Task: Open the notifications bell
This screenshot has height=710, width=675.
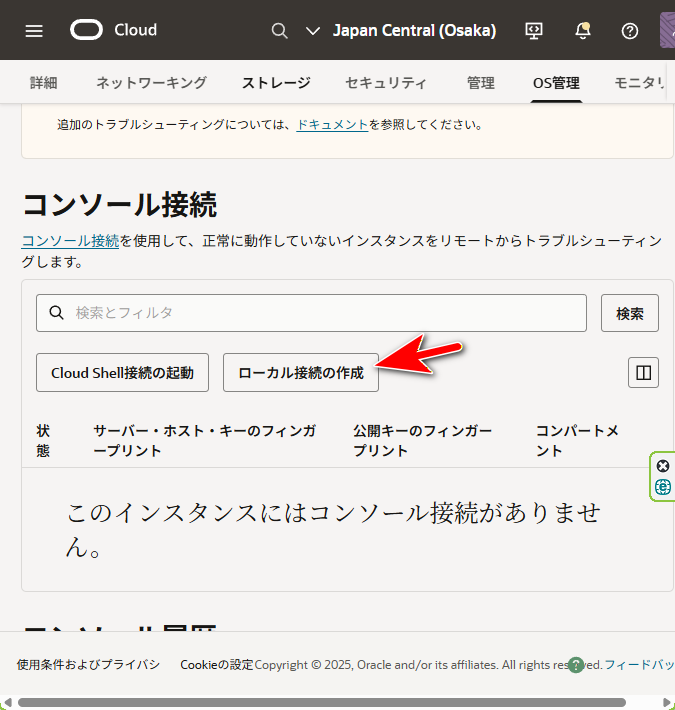Action: pyautogui.click(x=583, y=30)
